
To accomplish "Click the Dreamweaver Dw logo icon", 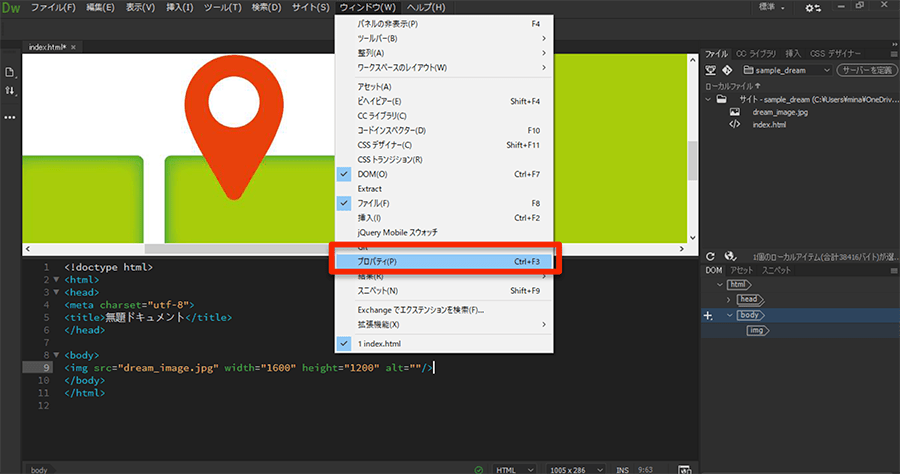I will pyautogui.click(x=11, y=7).
